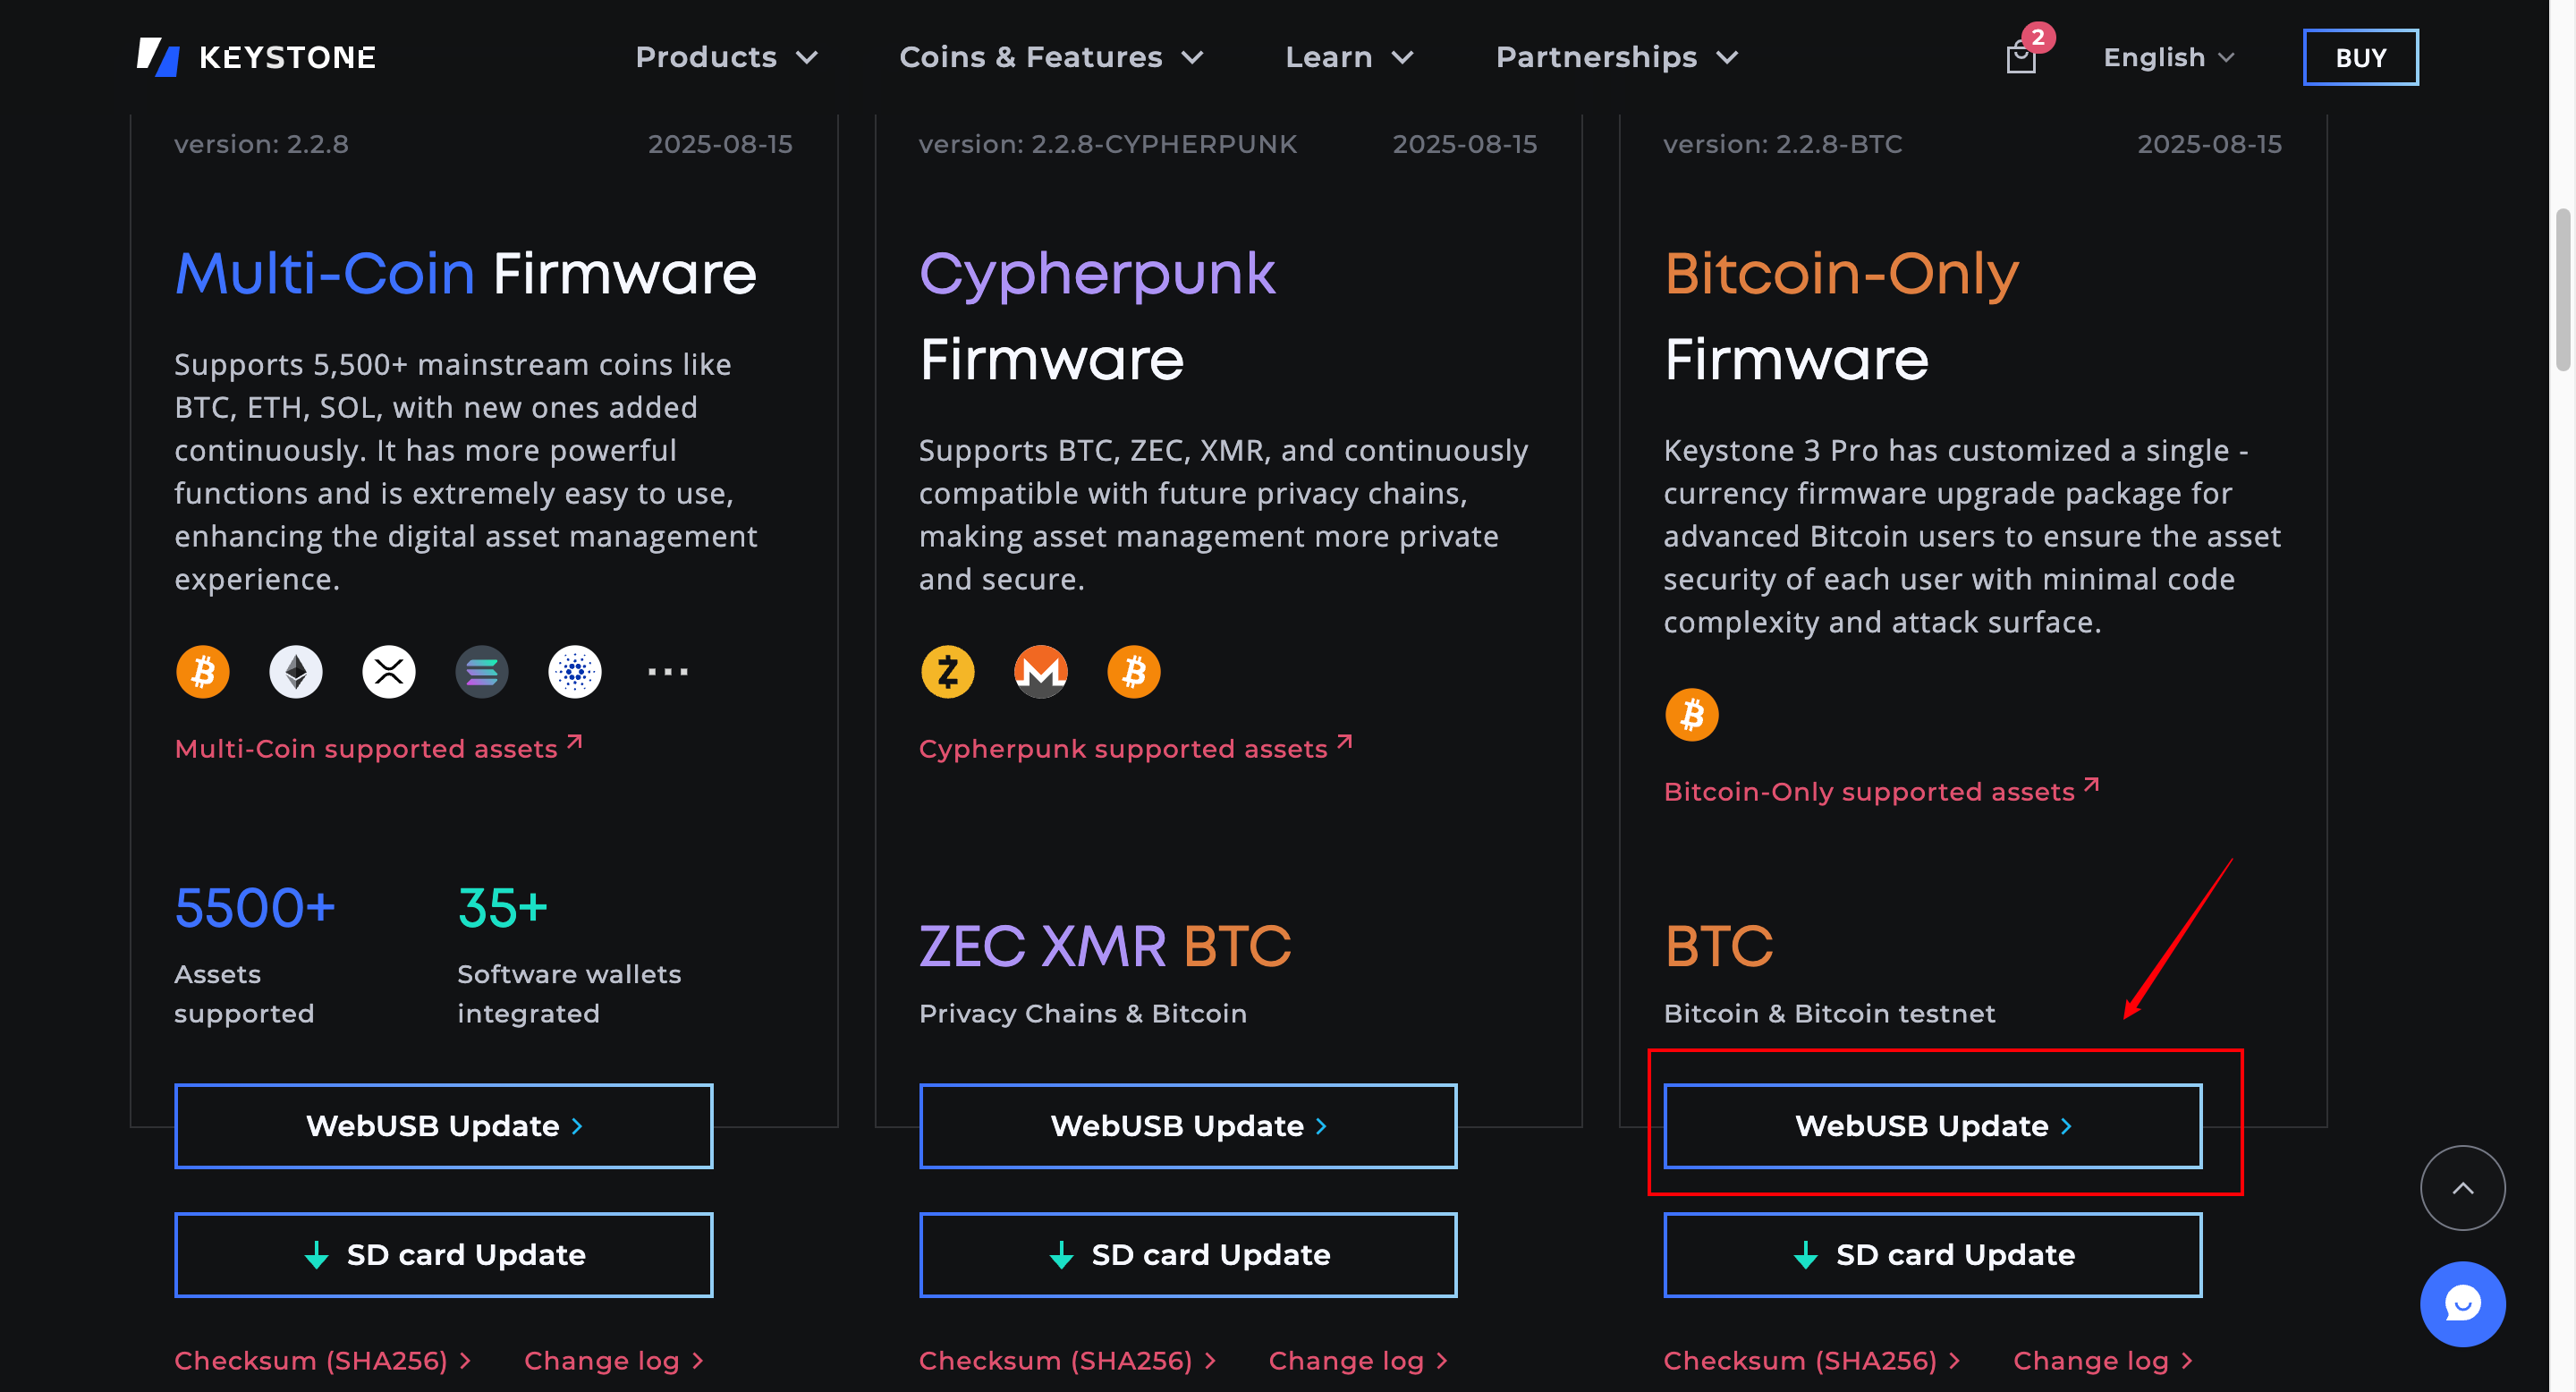Image resolution: width=2576 pixels, height=1392 pixels.
Task: Open the Partnerships navigation menu
Action: tap(1616, 57)
